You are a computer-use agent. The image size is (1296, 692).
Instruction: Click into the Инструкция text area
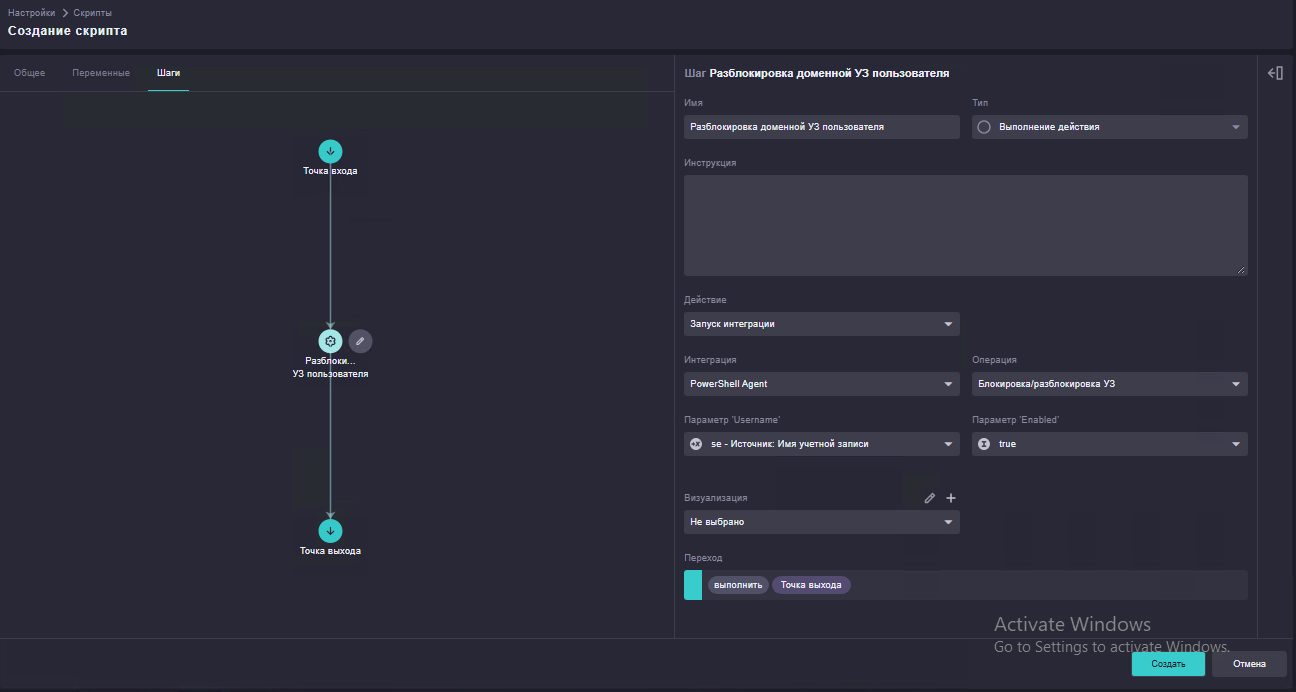(966, 225)
